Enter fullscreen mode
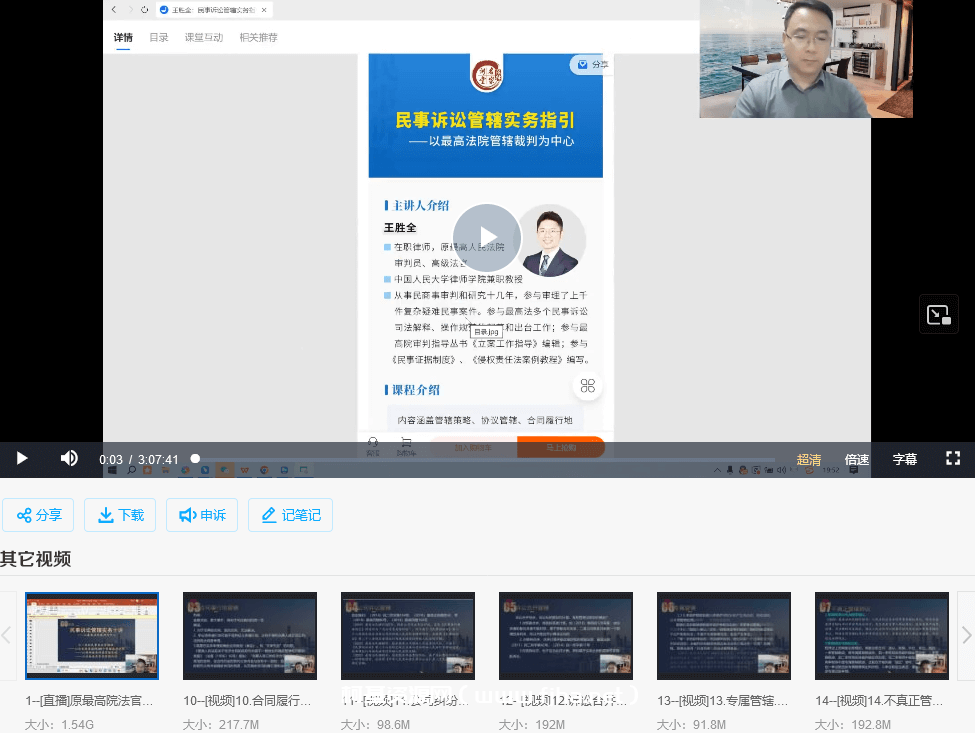 pos(953,459)
